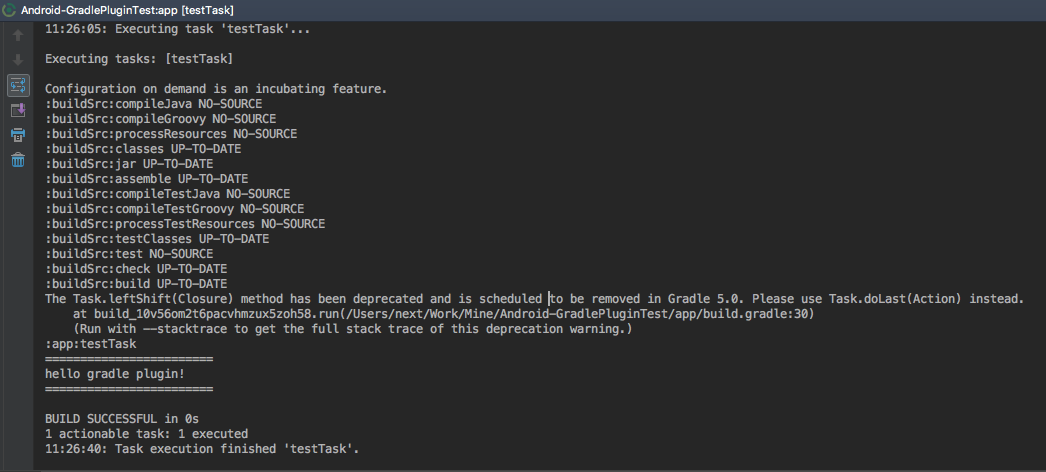Screen dimensions: 1046x472
Task: Toggle the soft-wrap icon in sidebar
Action: tap(18, 85)
